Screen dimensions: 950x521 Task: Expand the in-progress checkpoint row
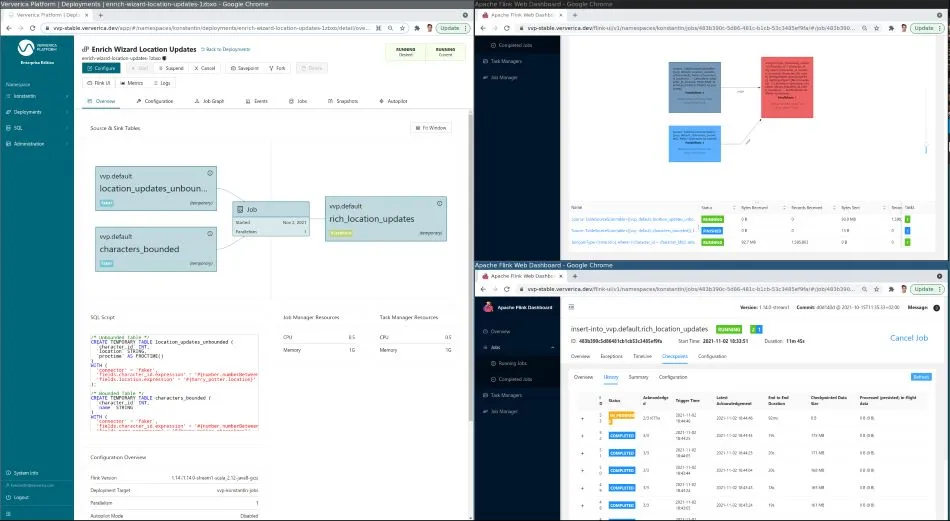pyautogui.click(x=583, y=418)
